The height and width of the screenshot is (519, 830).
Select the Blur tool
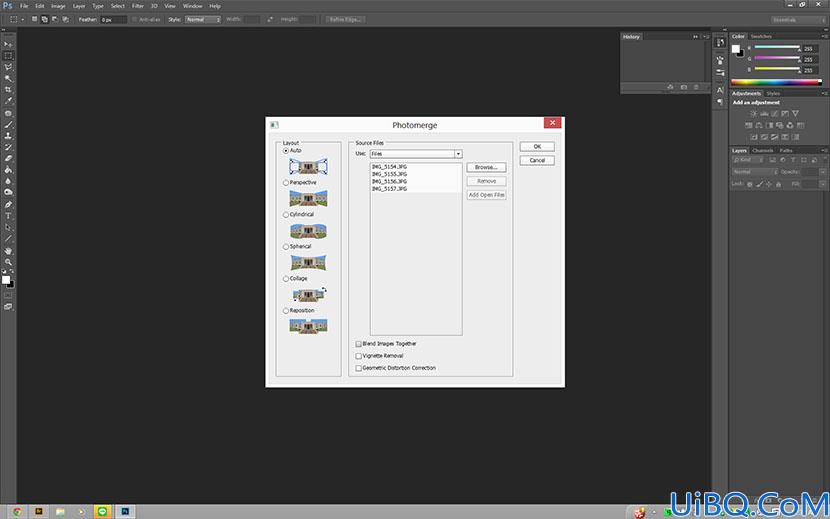[8, 181]
